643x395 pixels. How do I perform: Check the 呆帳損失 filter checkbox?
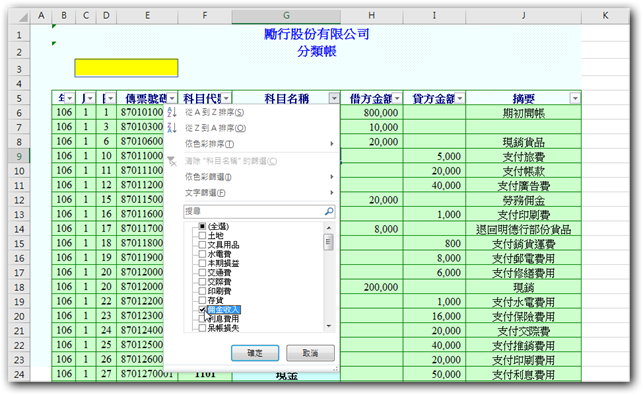(202, 328)
